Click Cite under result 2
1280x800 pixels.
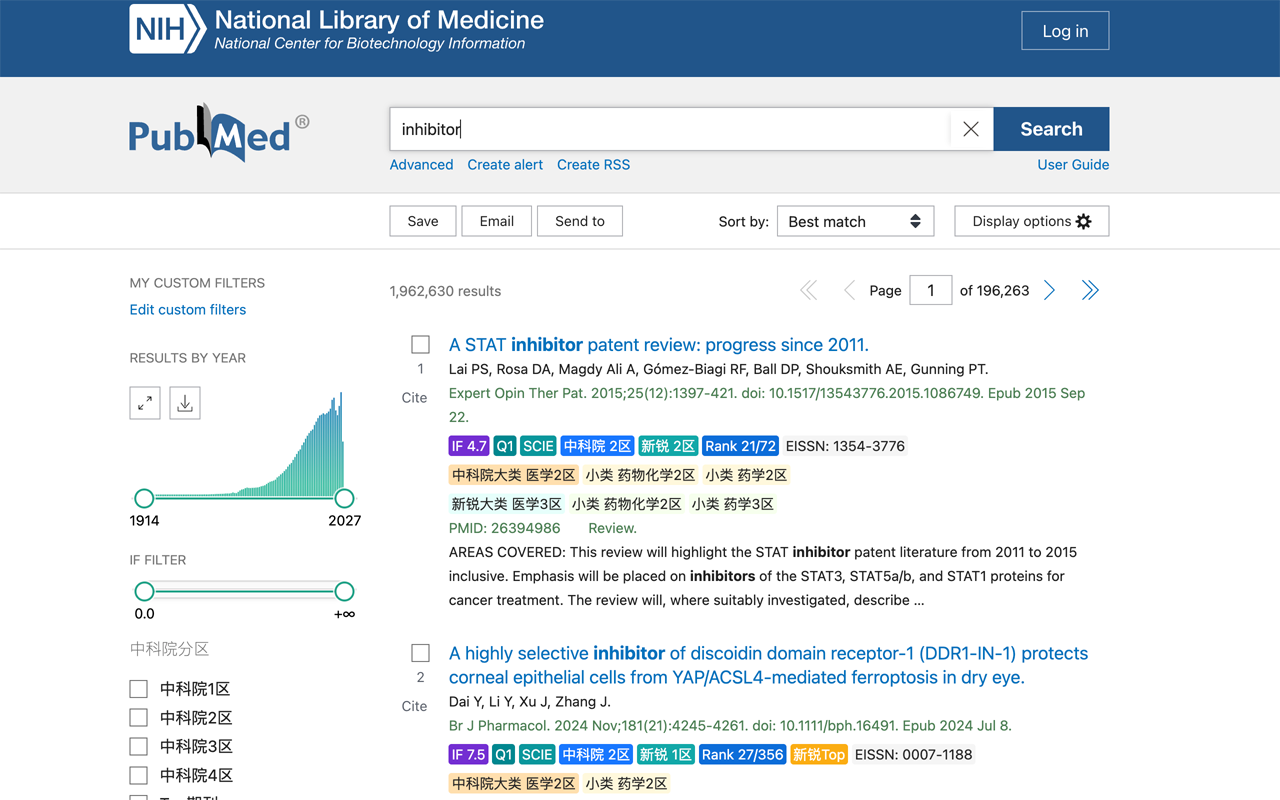(x=414, y=706)
